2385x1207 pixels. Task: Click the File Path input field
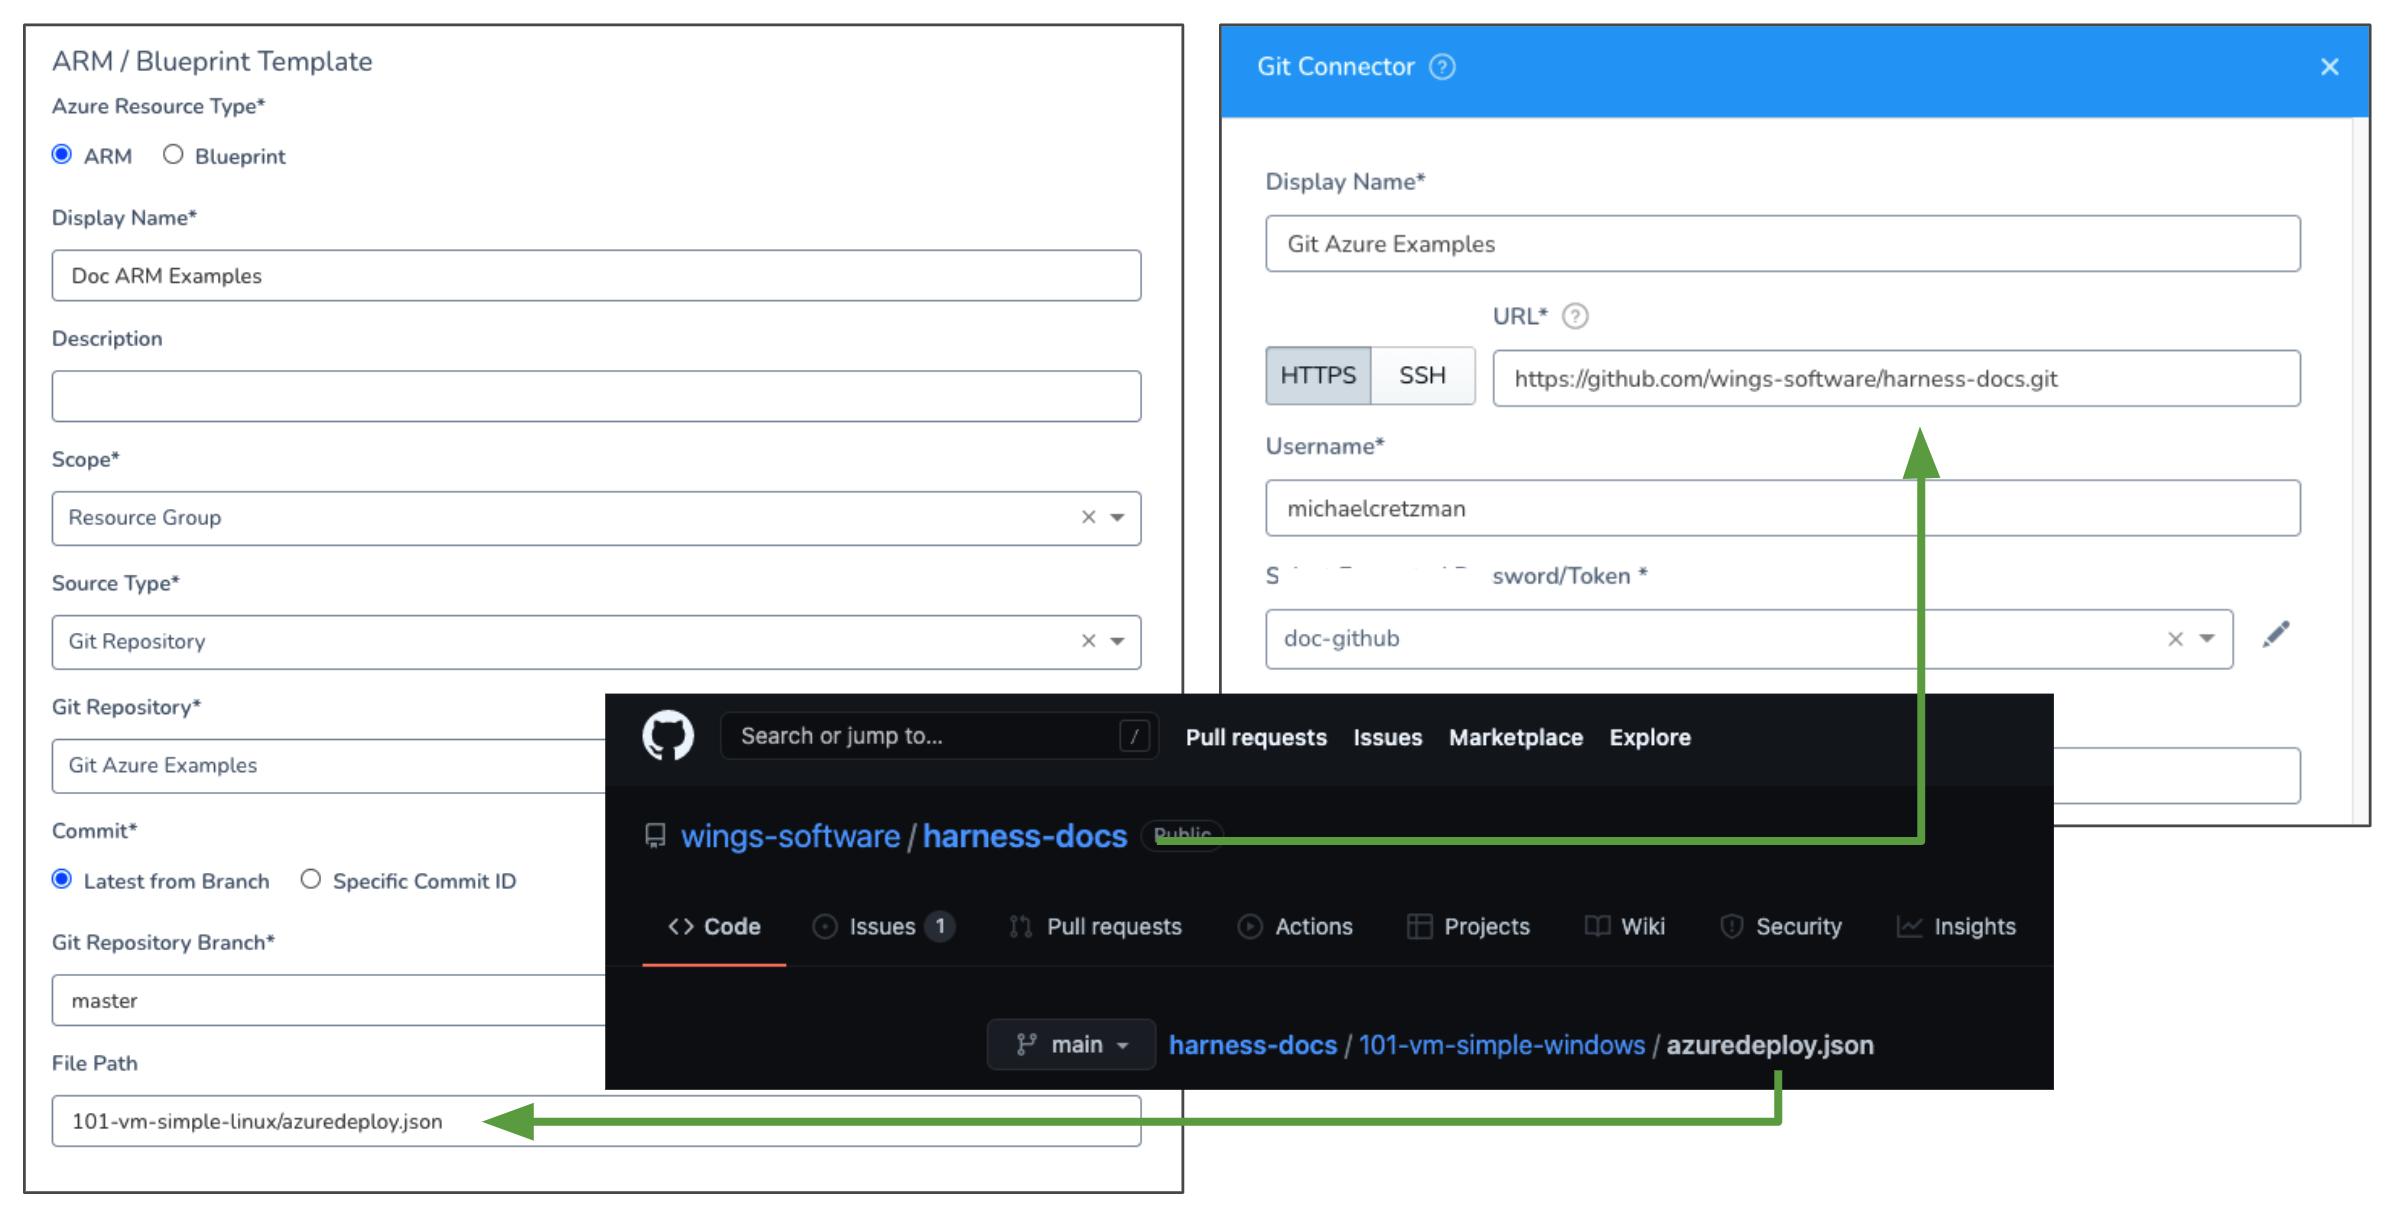(596, 1121)
